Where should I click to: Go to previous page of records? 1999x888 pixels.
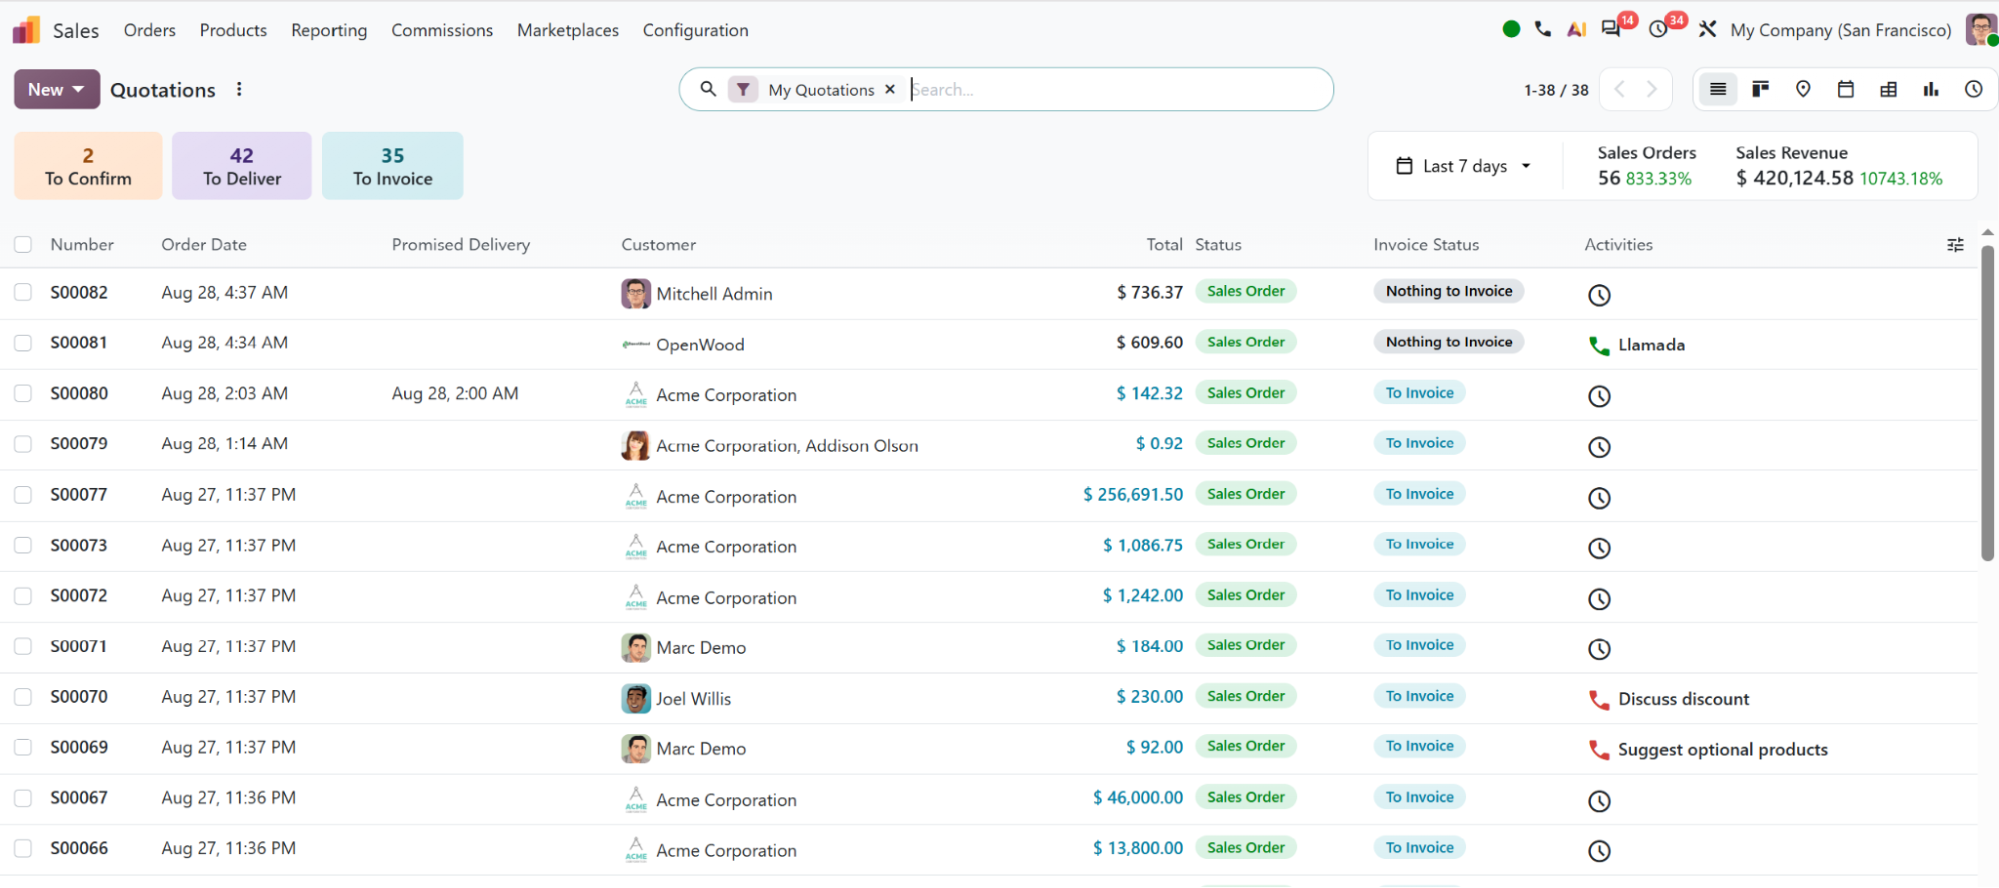point(1620,89)
